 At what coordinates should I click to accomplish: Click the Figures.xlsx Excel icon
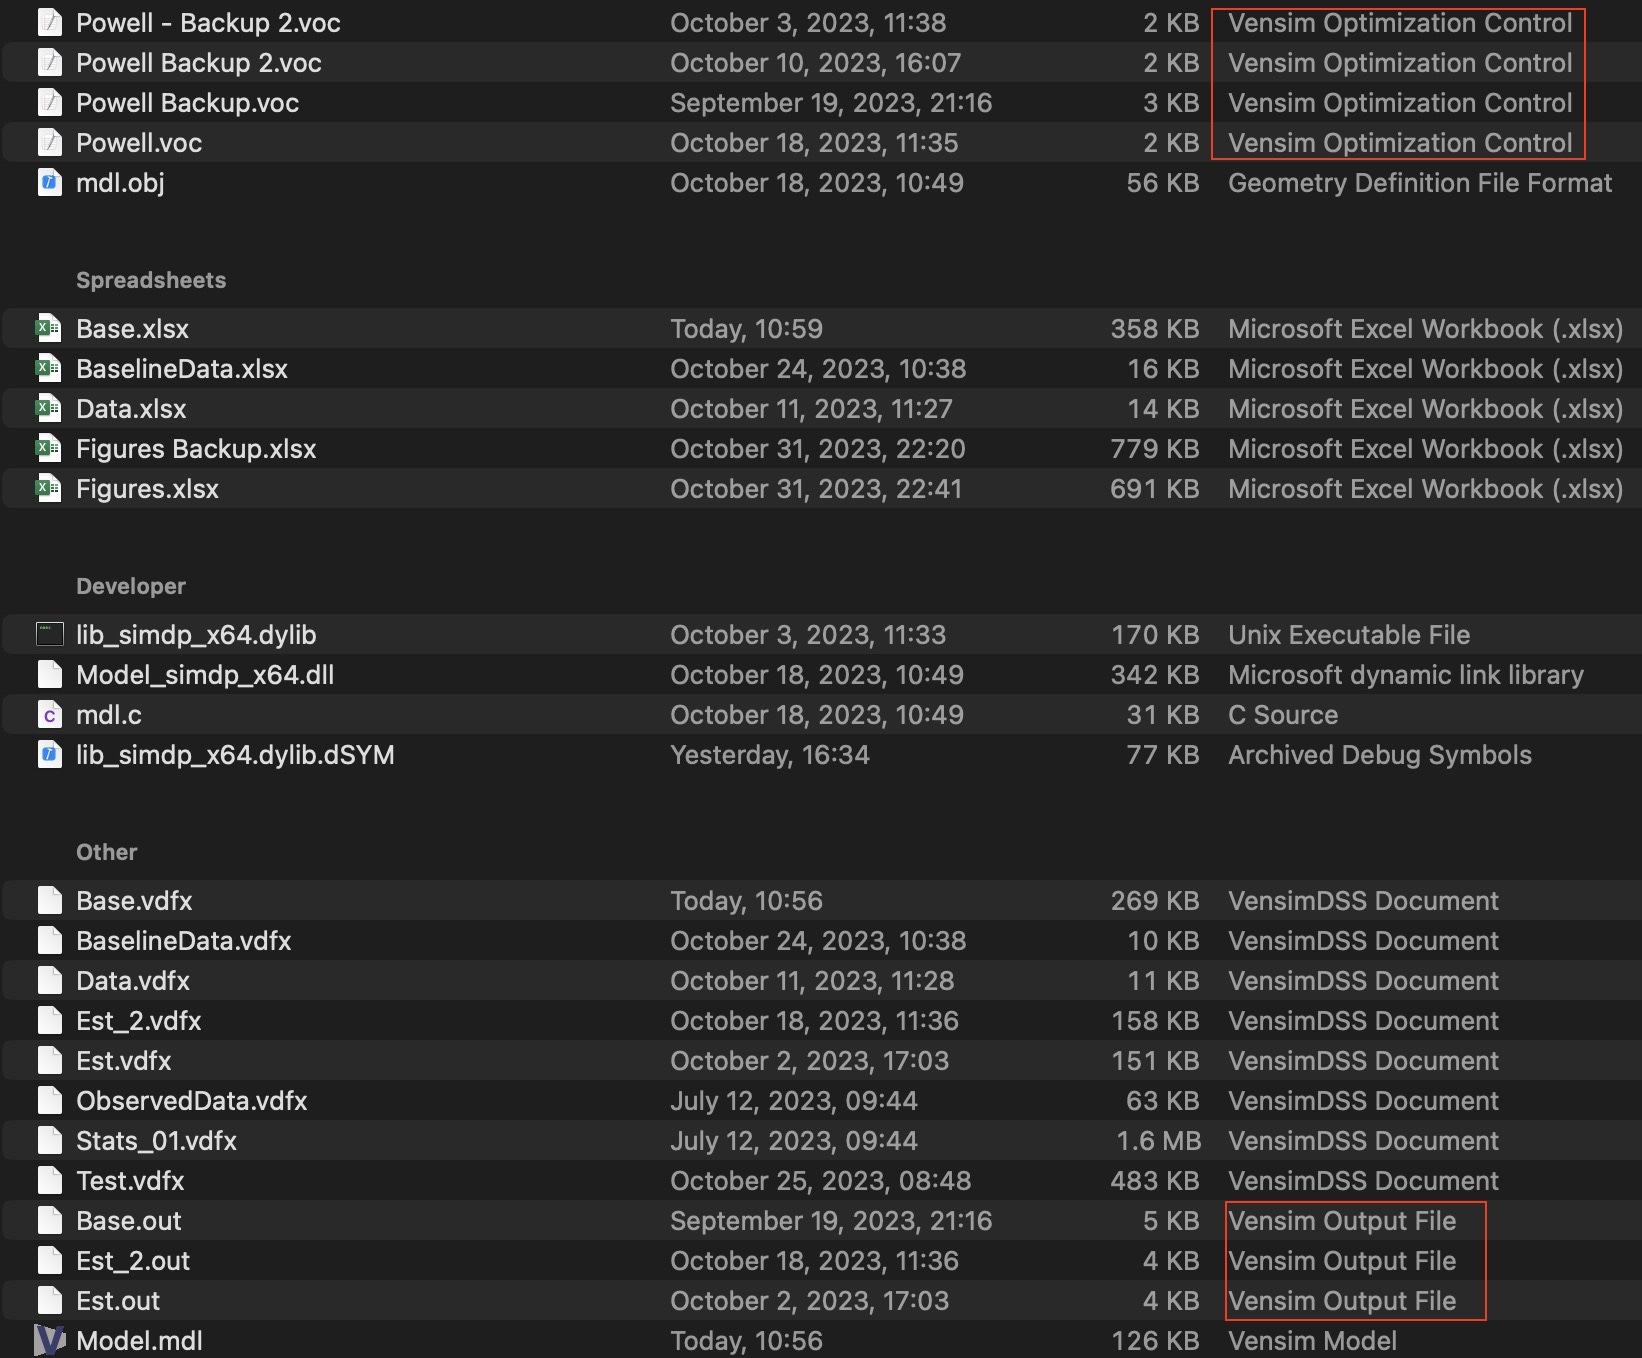[x=49, y=489]
